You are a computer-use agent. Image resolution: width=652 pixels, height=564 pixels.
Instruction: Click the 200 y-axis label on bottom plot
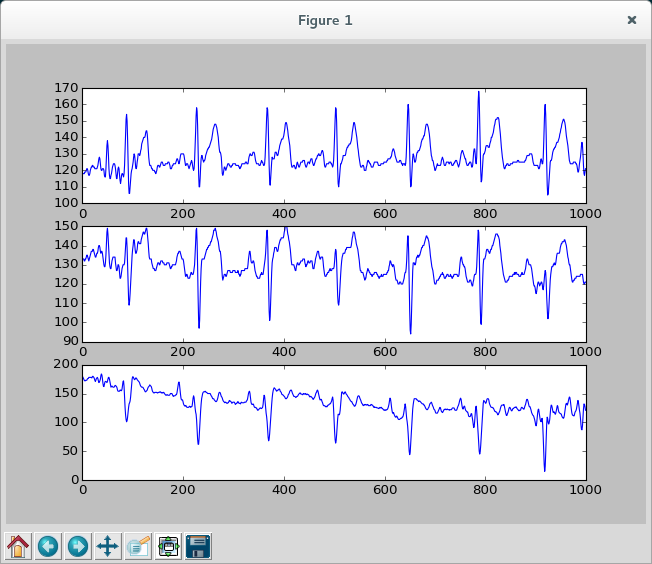tap(67, 365)
